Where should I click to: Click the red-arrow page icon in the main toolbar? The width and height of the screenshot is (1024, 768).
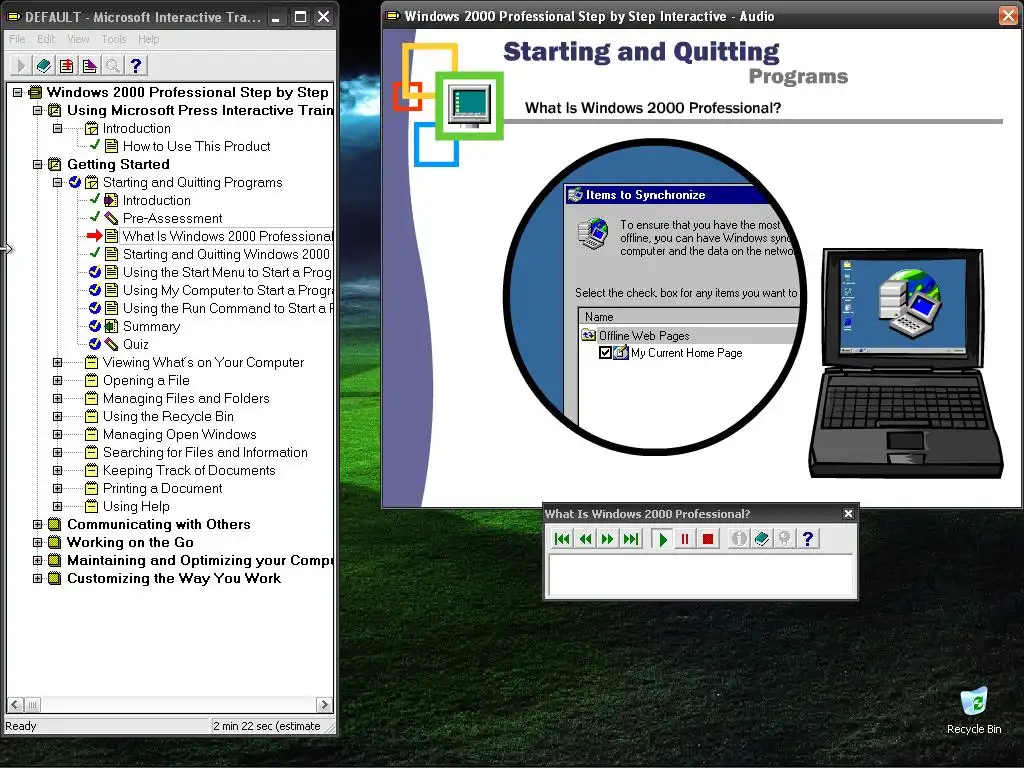[x=67, y=65]
